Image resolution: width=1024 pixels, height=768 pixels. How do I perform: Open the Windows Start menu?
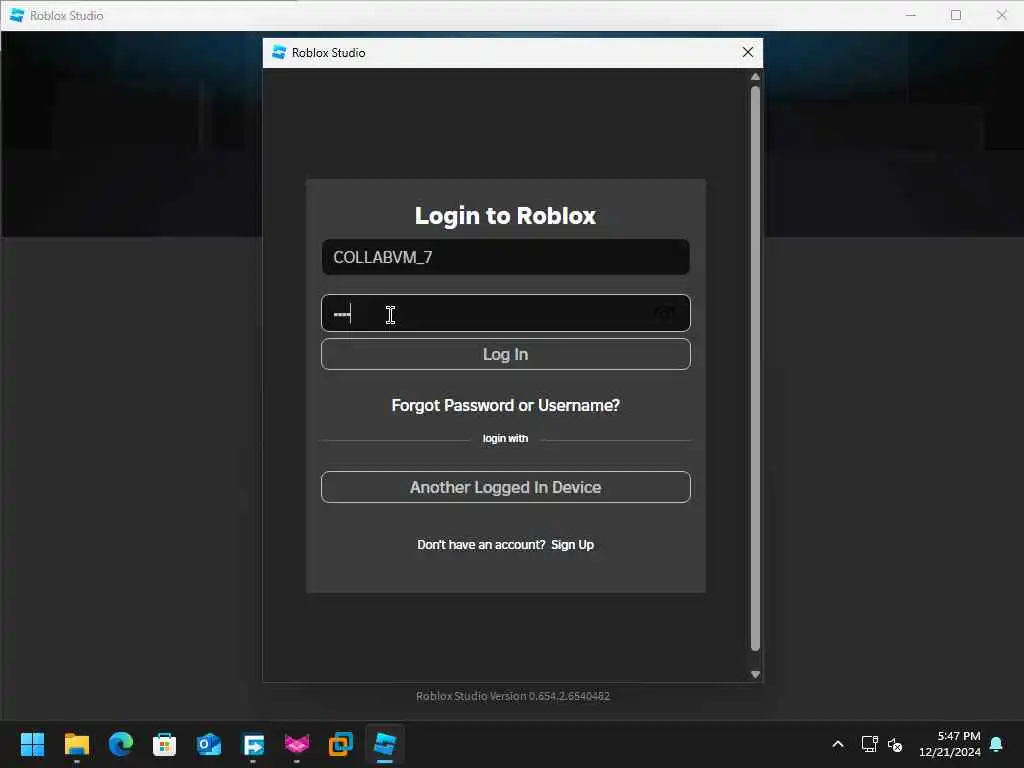32,744
